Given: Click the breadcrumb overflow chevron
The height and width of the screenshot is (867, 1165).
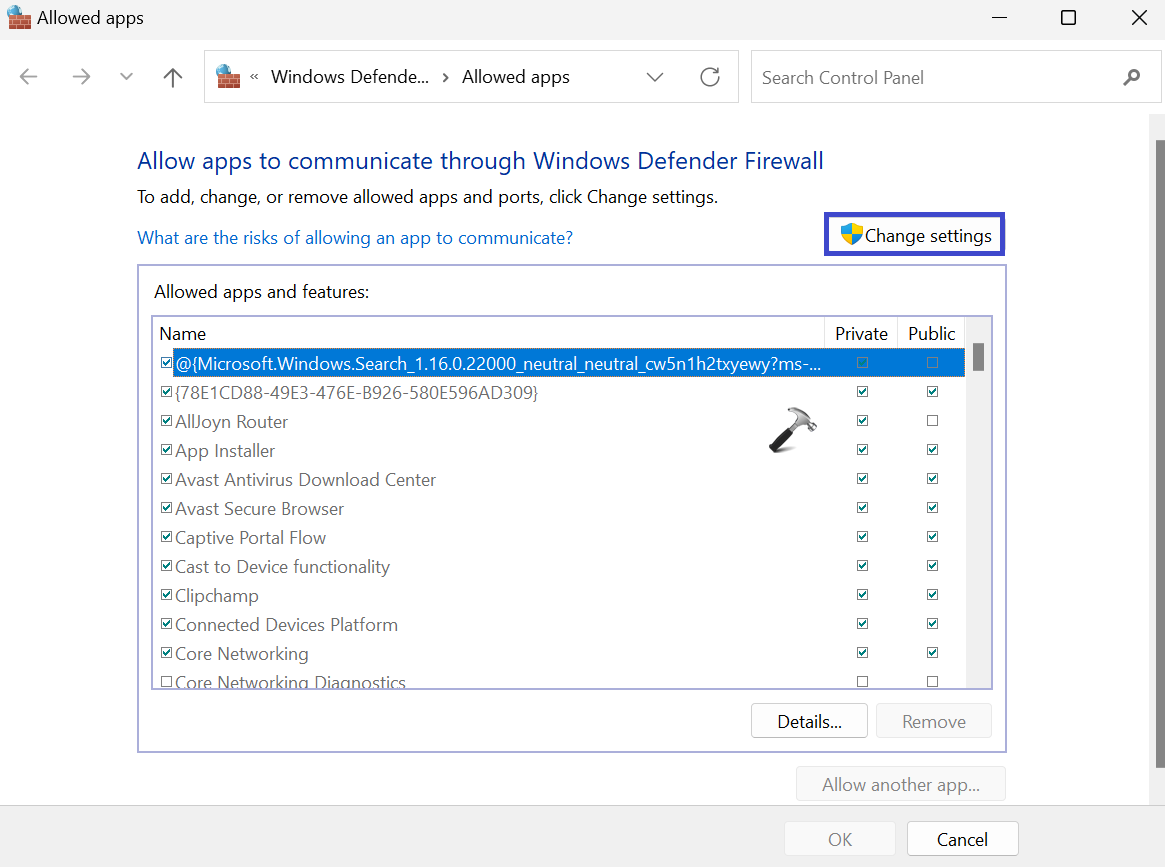Looking at the screenshot, I should (255, 77).
